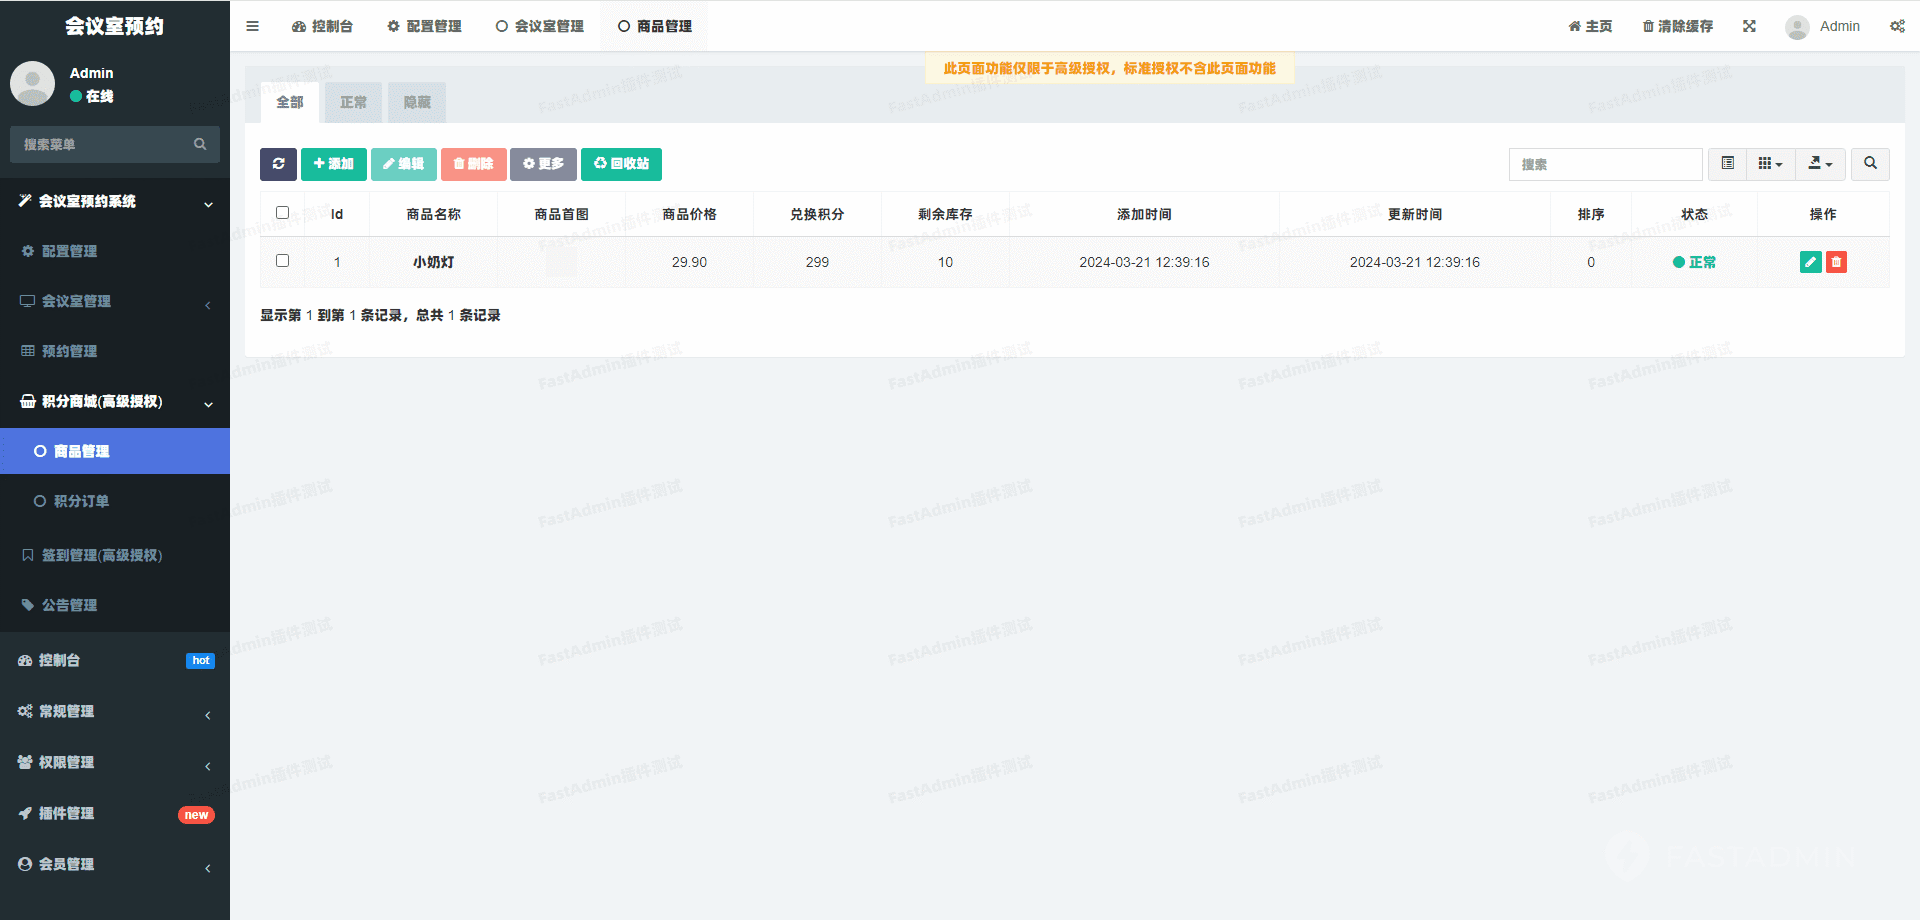The width and height of the screenshot is (1920, 920).
Task: Open the columns visibility dropdown
Action: (x=1770, y=164)
